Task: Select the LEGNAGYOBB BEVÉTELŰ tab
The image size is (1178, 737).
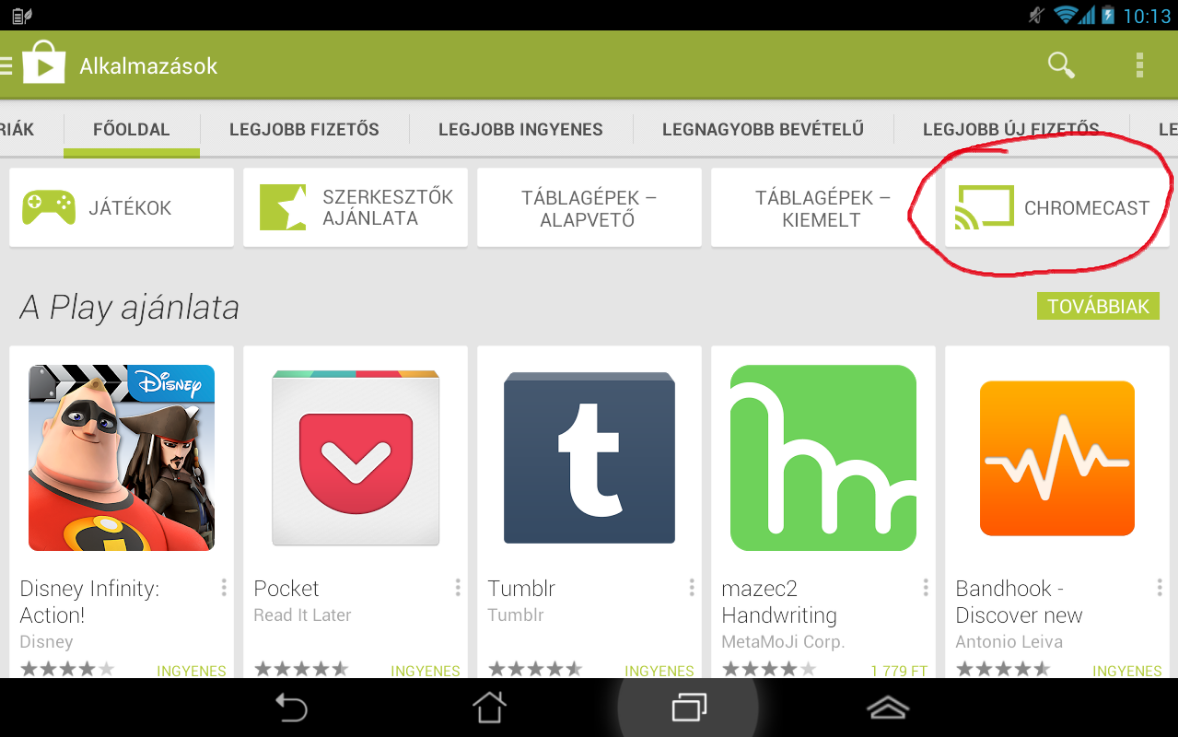Action: point(763,129)
